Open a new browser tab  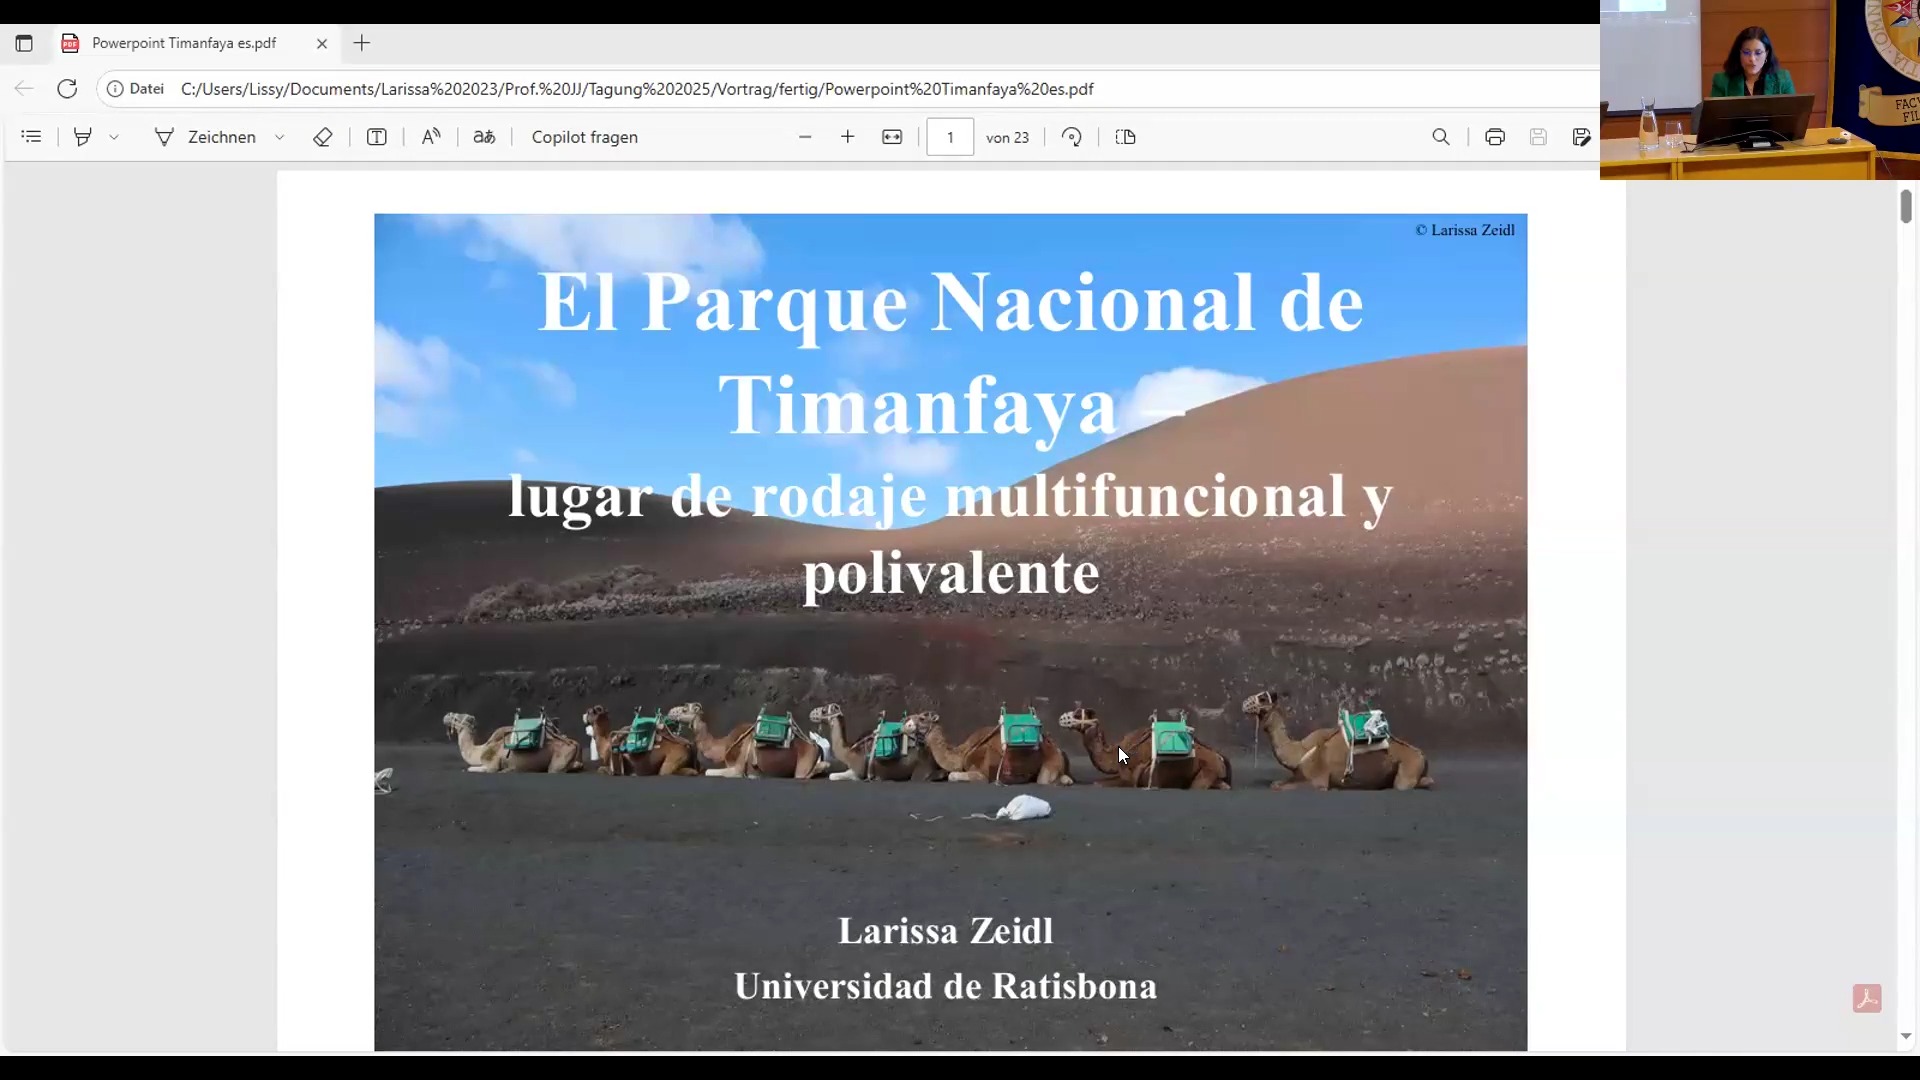pyautogui.click(x=362, y=43)
